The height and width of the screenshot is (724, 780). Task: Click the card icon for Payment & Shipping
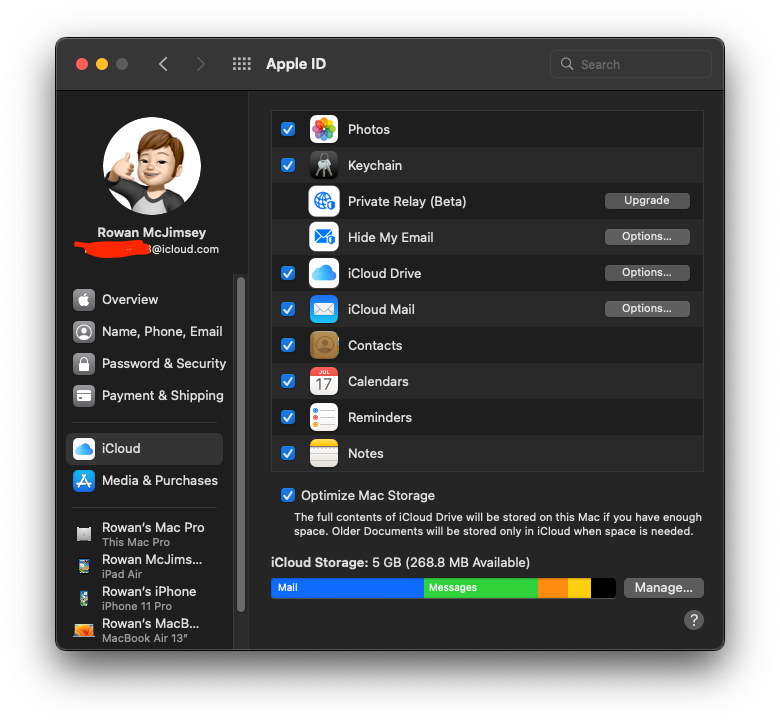click(x=84, y=396)
